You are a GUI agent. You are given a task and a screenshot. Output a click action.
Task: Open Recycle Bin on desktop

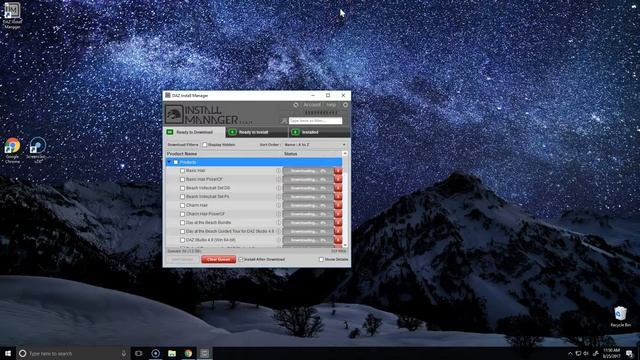[x=620, y=317]
